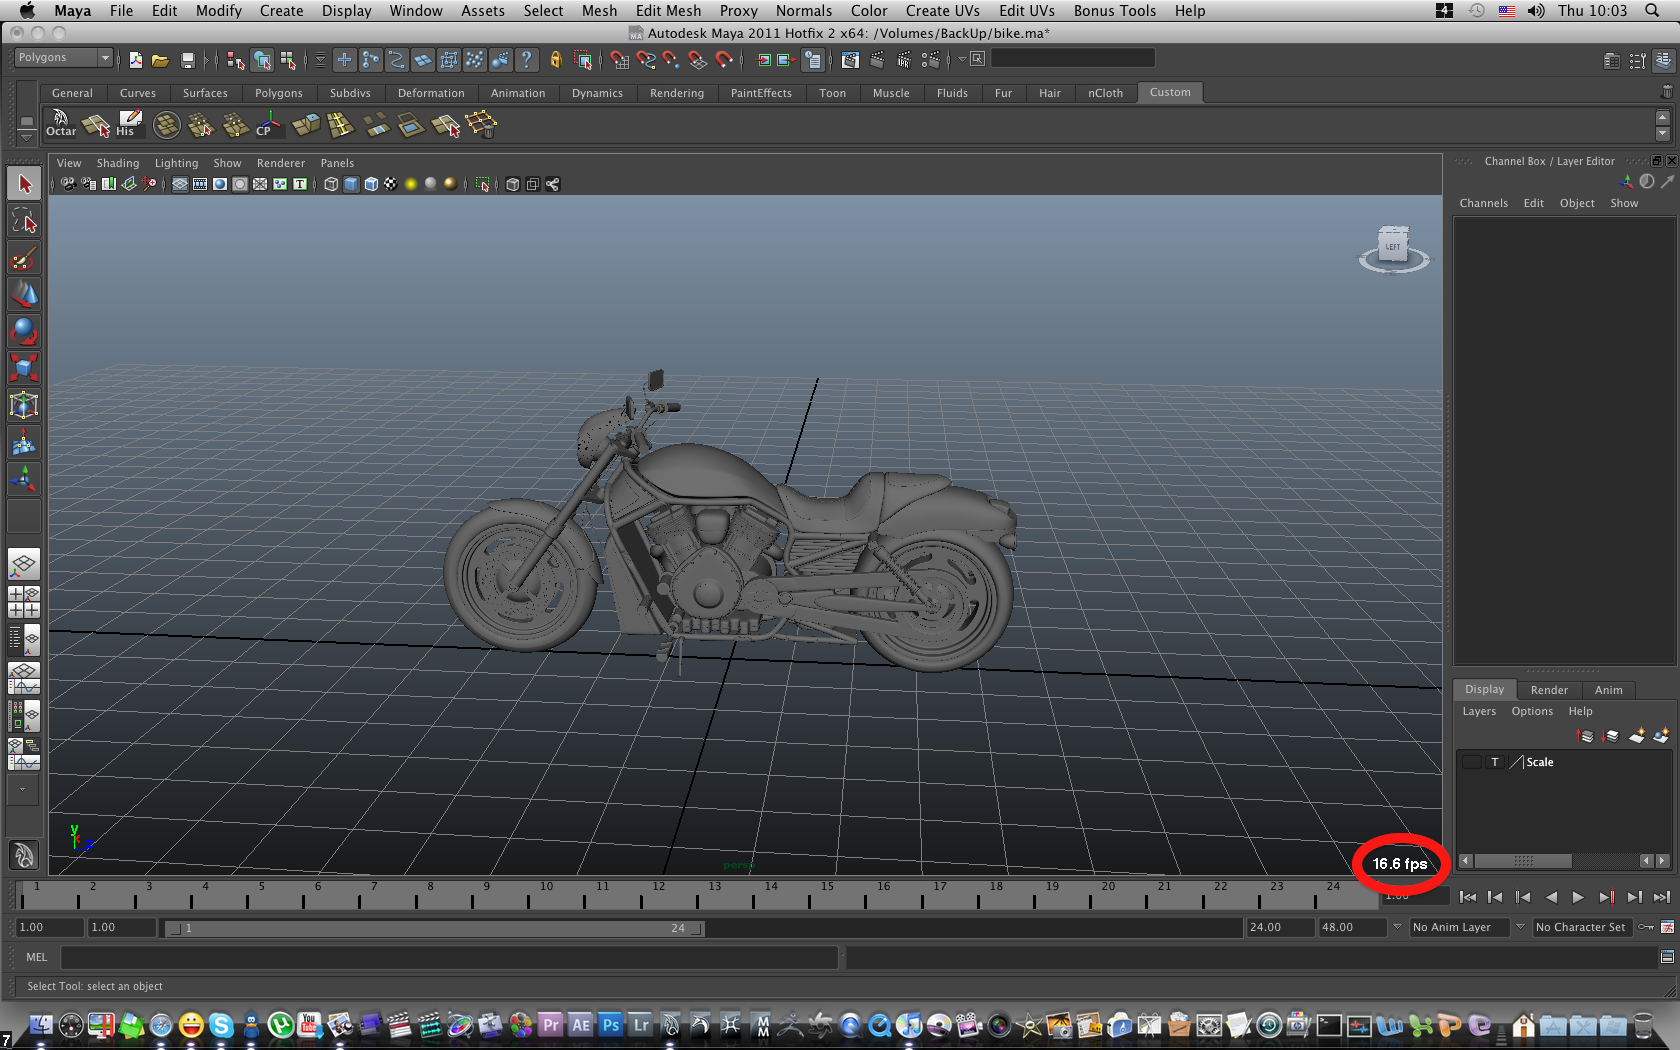
Task: Choose the Scale tool in toolbox
Action: coord(24,367)
